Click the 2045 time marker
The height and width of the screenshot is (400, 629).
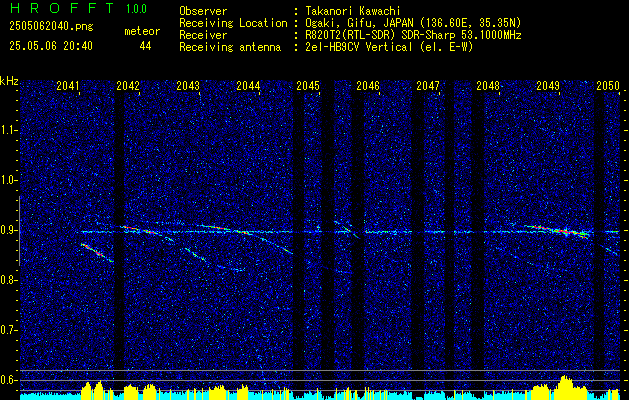308,85
